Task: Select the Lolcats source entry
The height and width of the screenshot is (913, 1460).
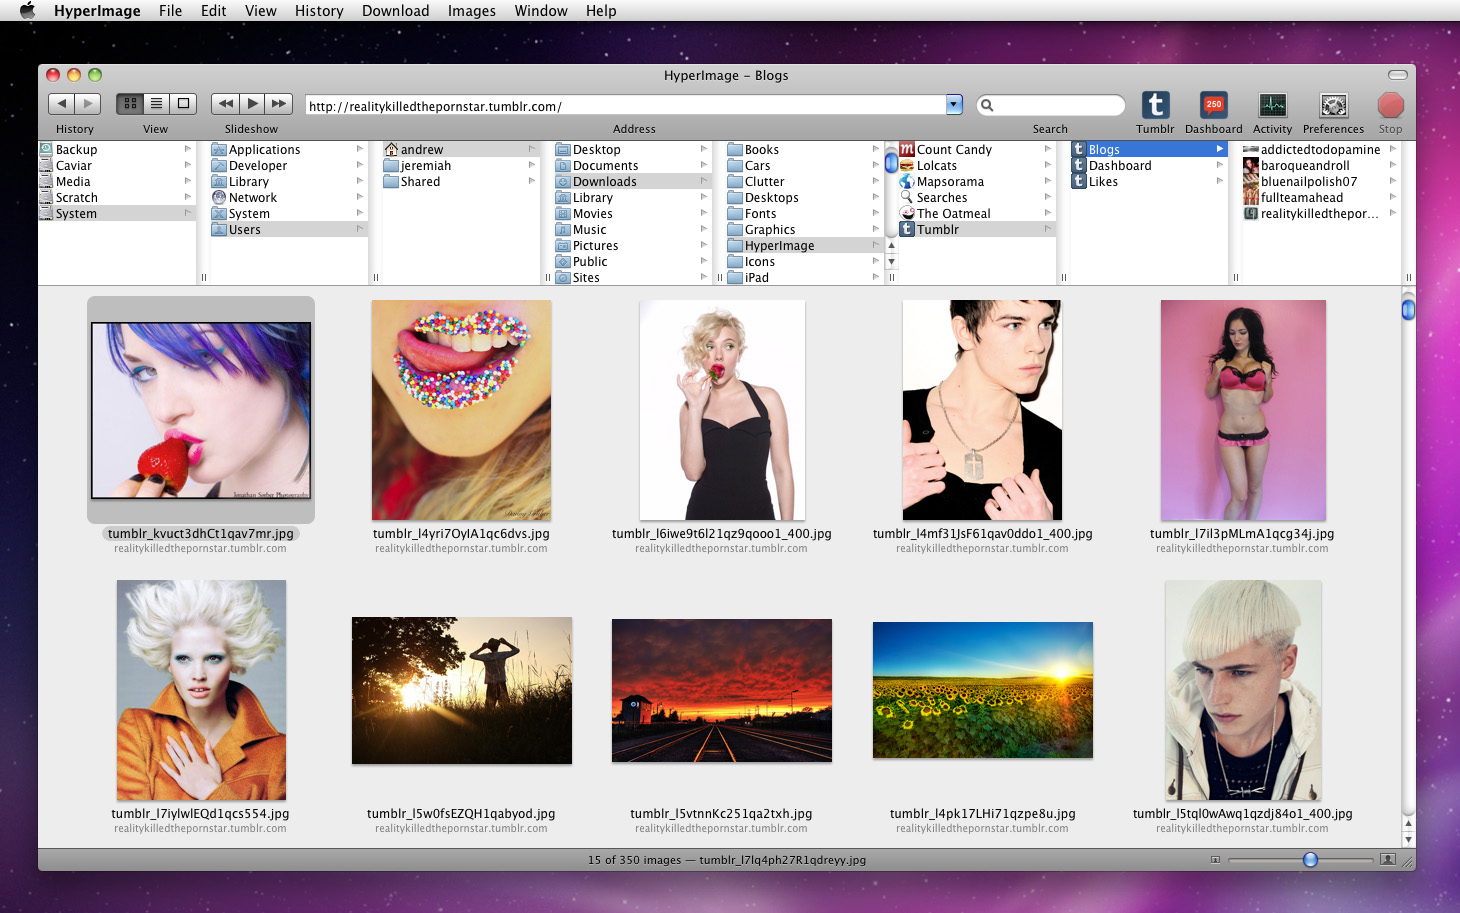Action: [x=936, y=166]
